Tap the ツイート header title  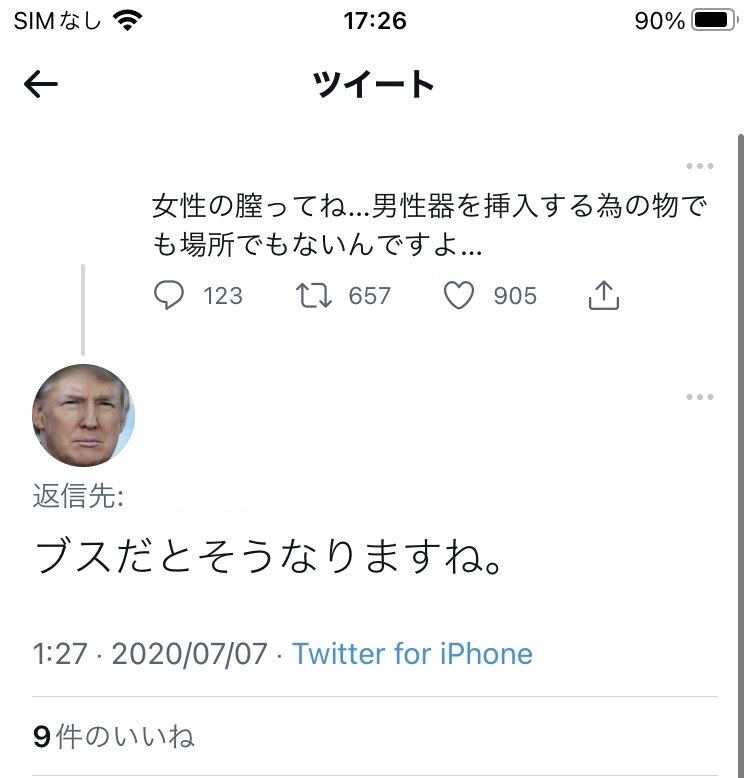pyautogui.click(x=374, y=85)
